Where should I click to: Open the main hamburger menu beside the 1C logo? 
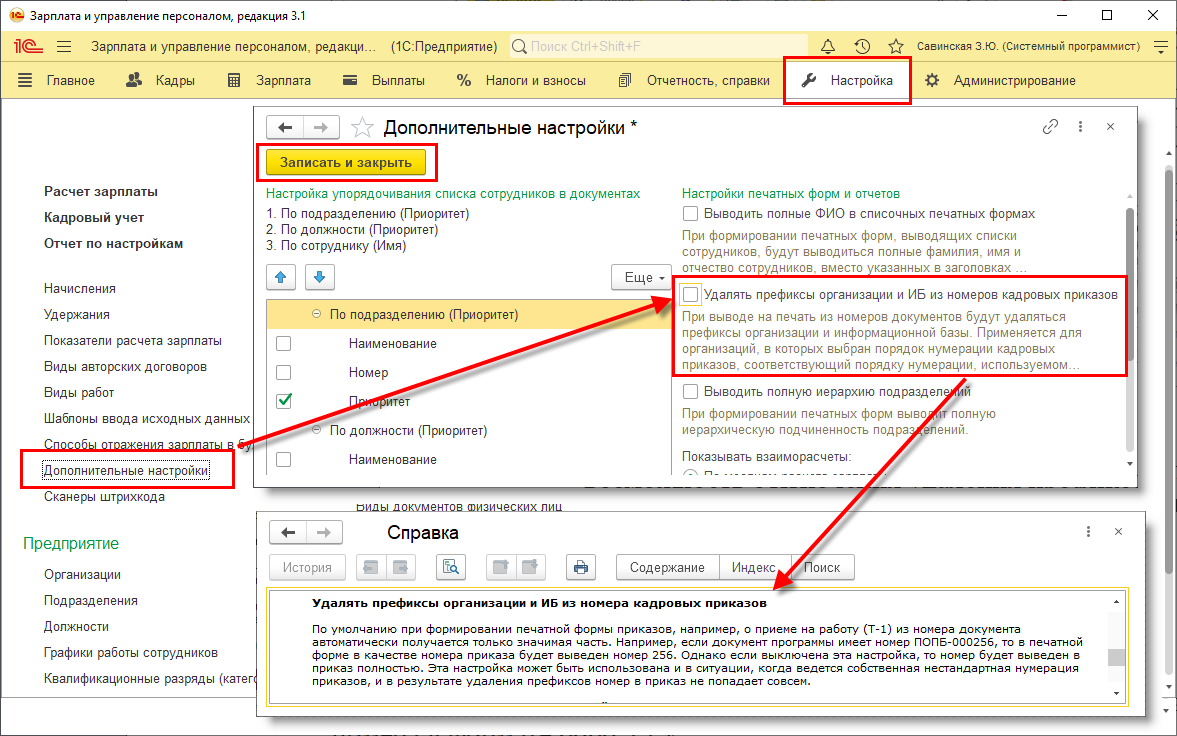(64, 47)
